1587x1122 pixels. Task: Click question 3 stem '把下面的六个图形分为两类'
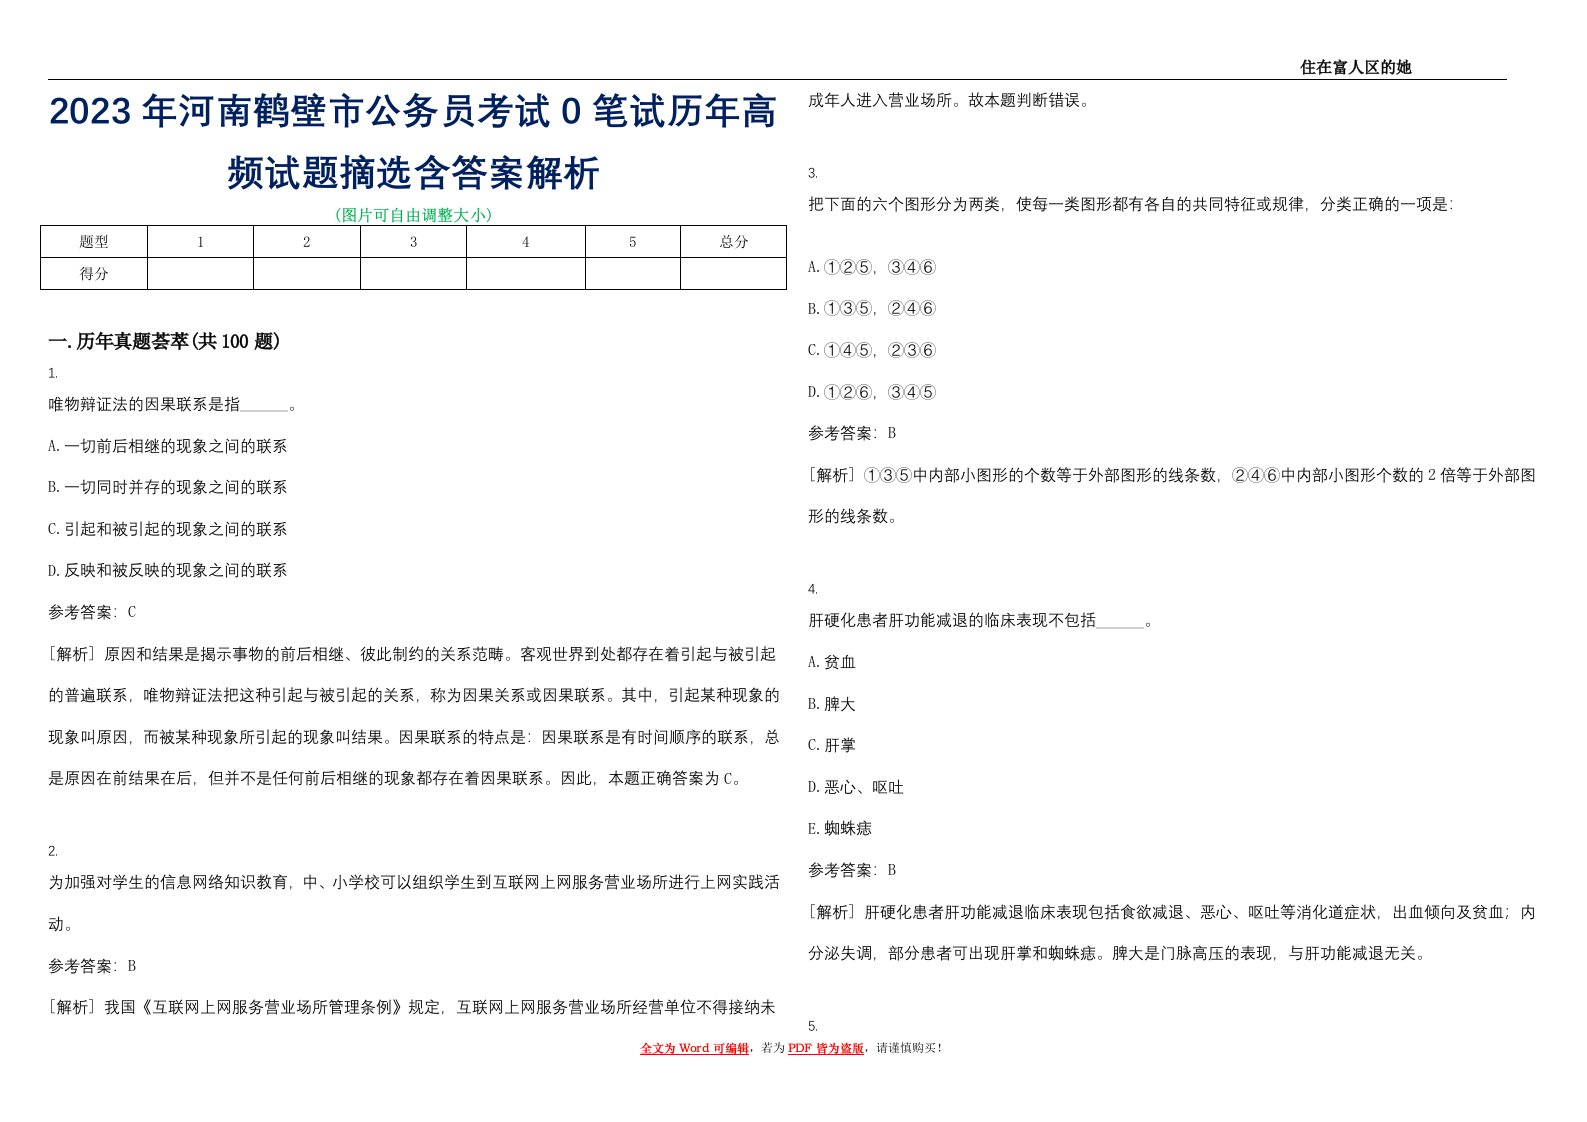1130,204
